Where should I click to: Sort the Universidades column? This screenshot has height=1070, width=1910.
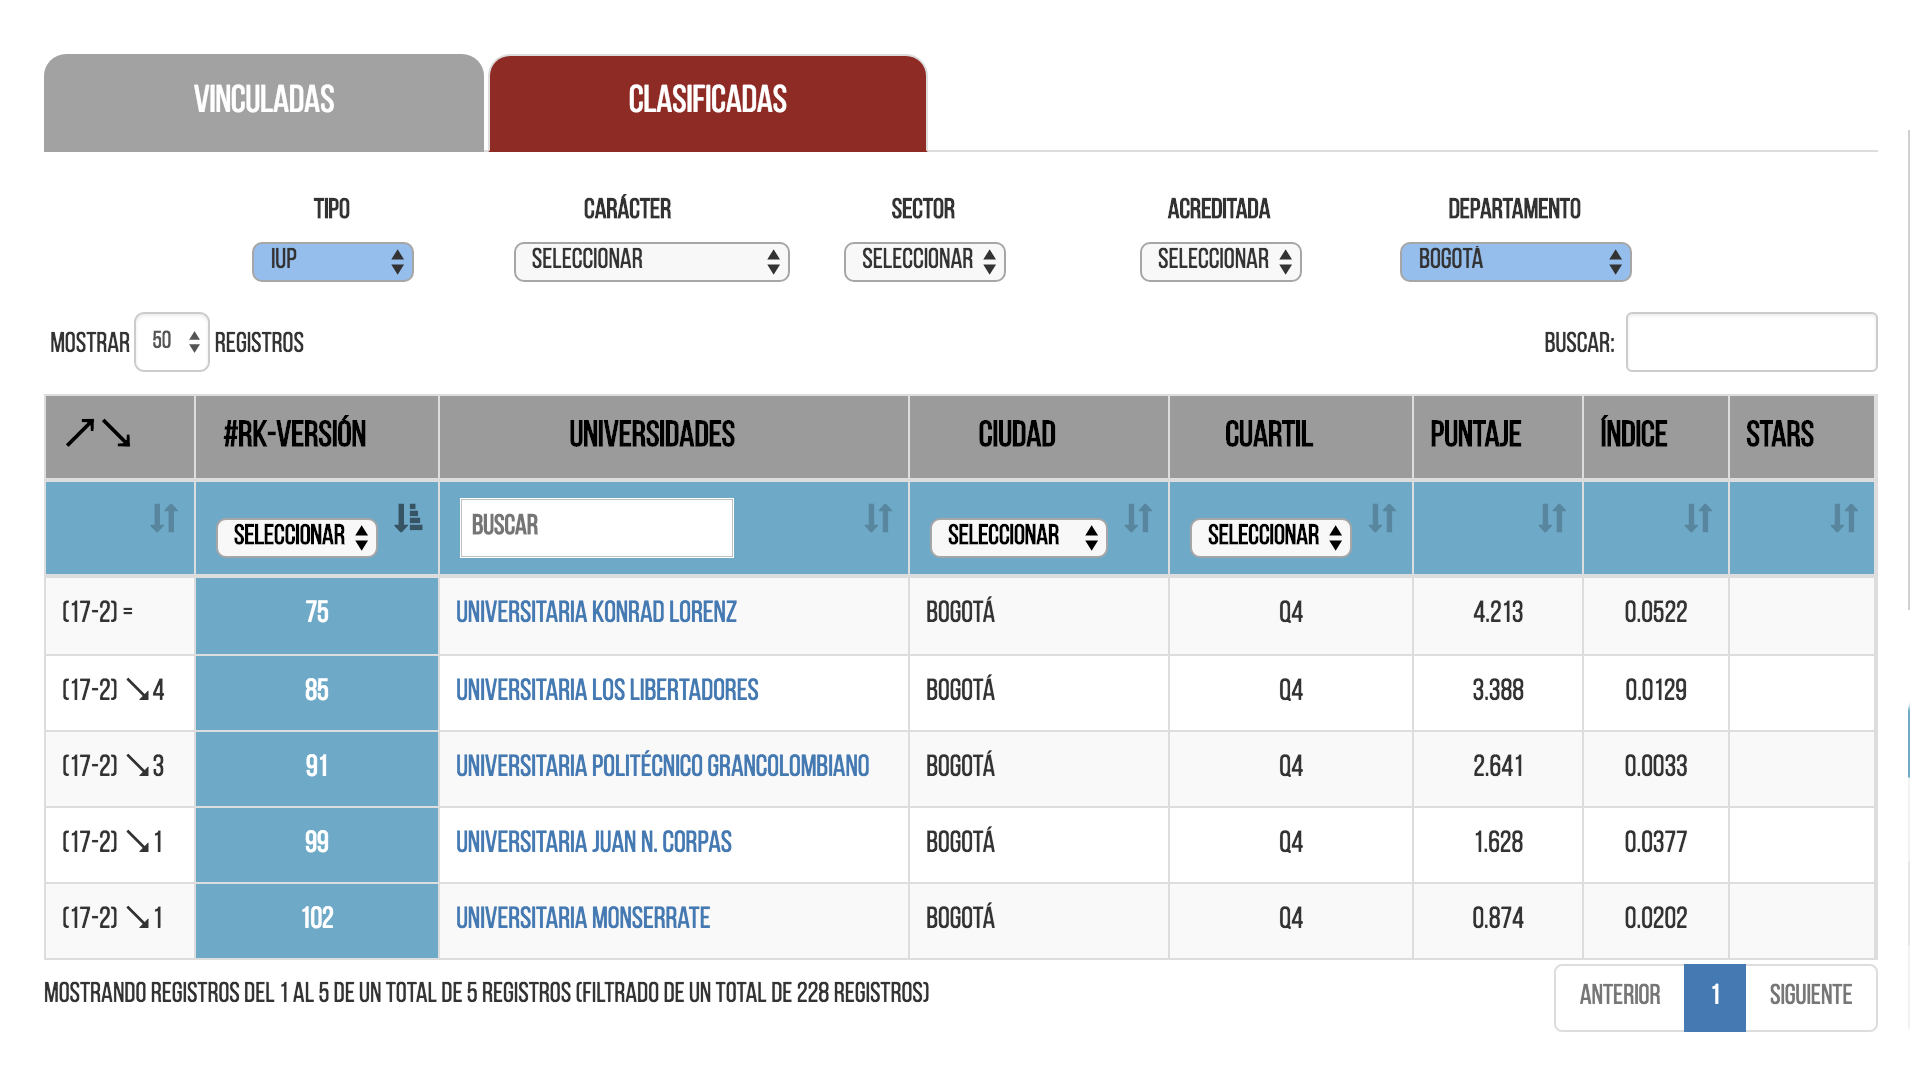[x=878, y=518]
